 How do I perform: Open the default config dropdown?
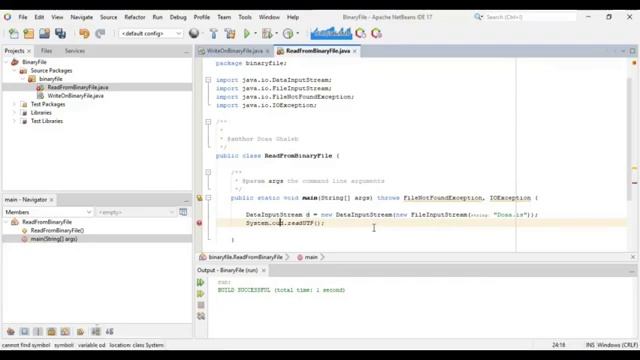[151, 33]
